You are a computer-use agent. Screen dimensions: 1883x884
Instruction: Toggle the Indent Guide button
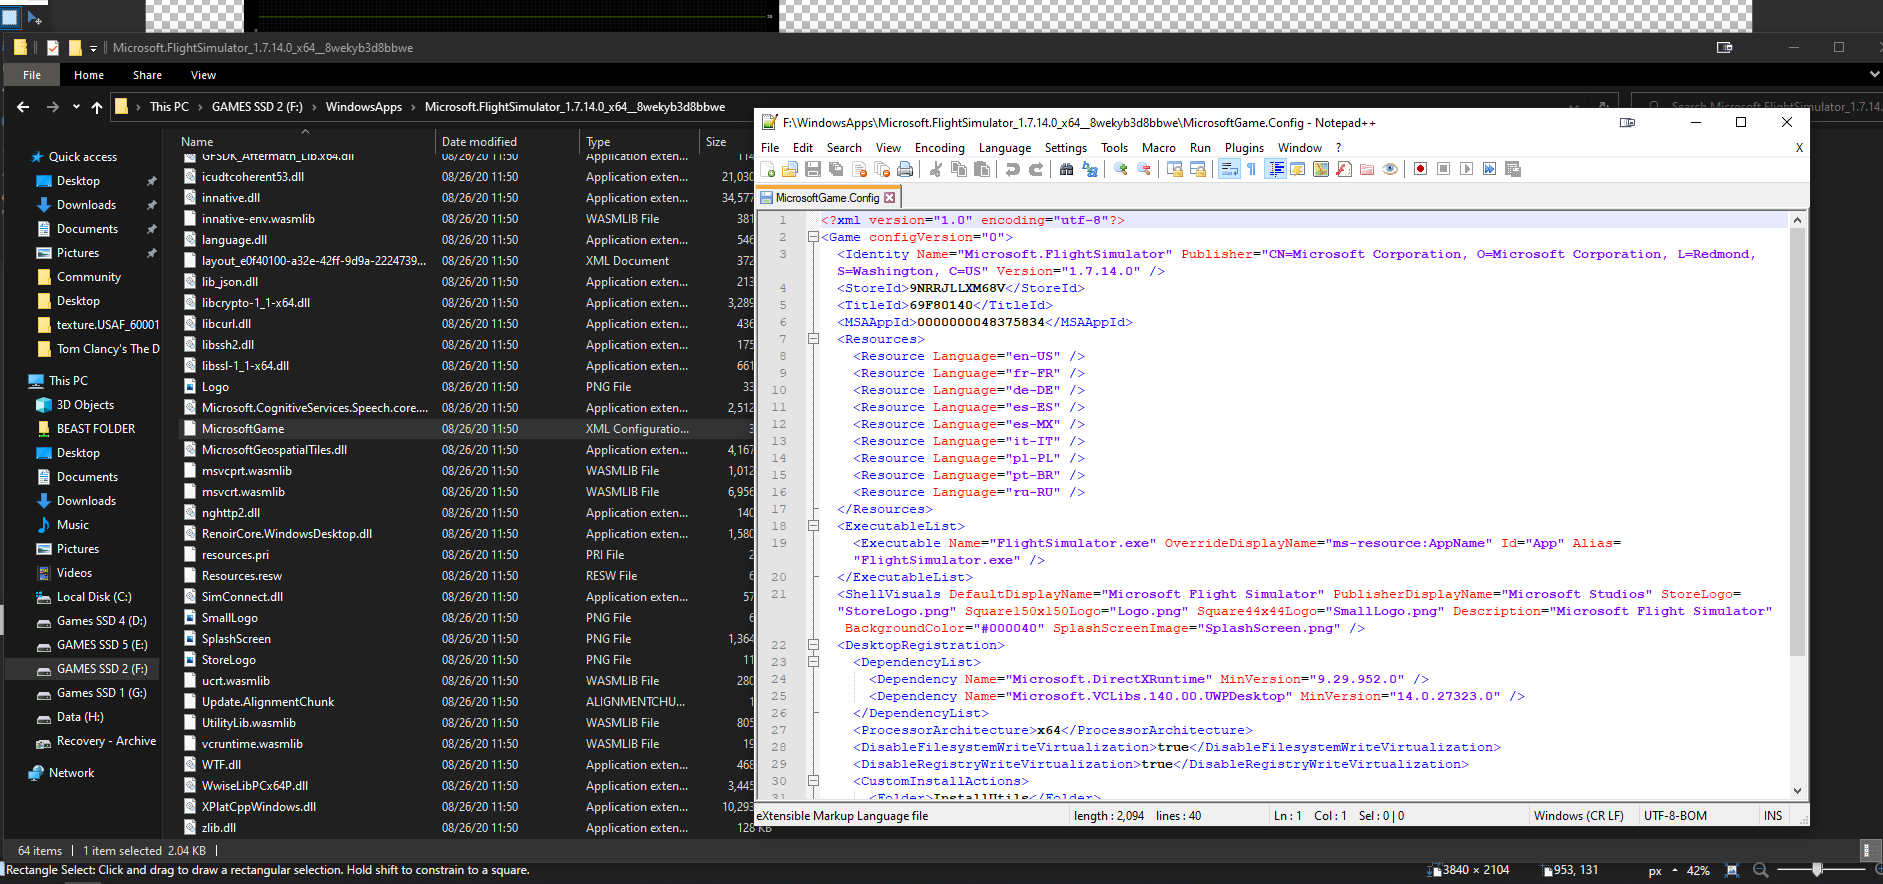[x=1276, y=169]
